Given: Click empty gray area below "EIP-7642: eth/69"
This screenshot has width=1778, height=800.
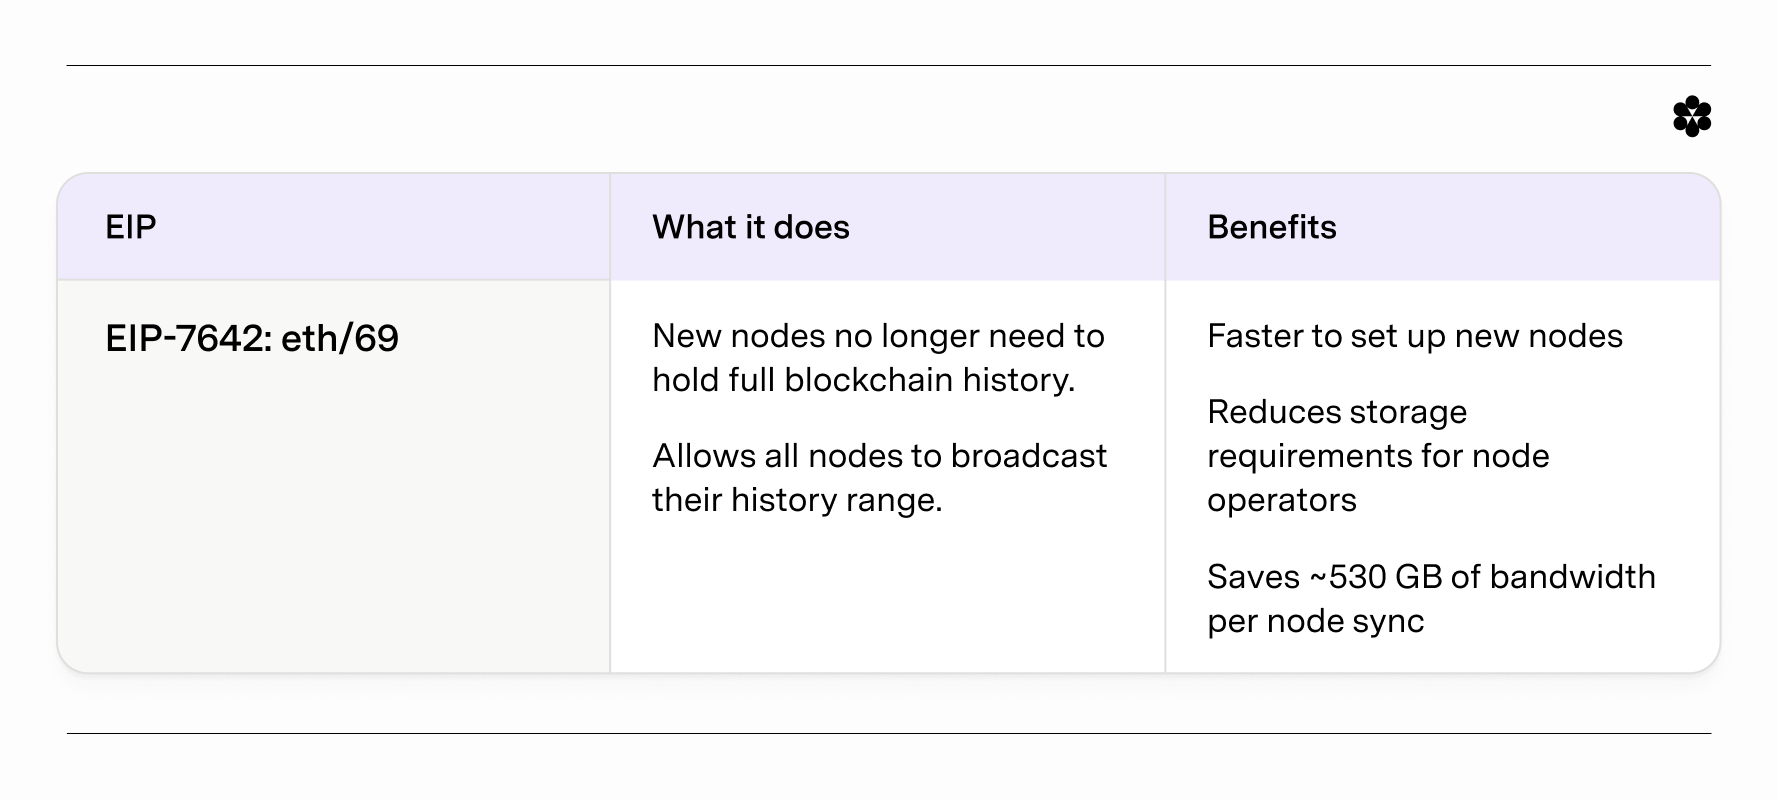Looking at the screenshot, I should 333,520.
